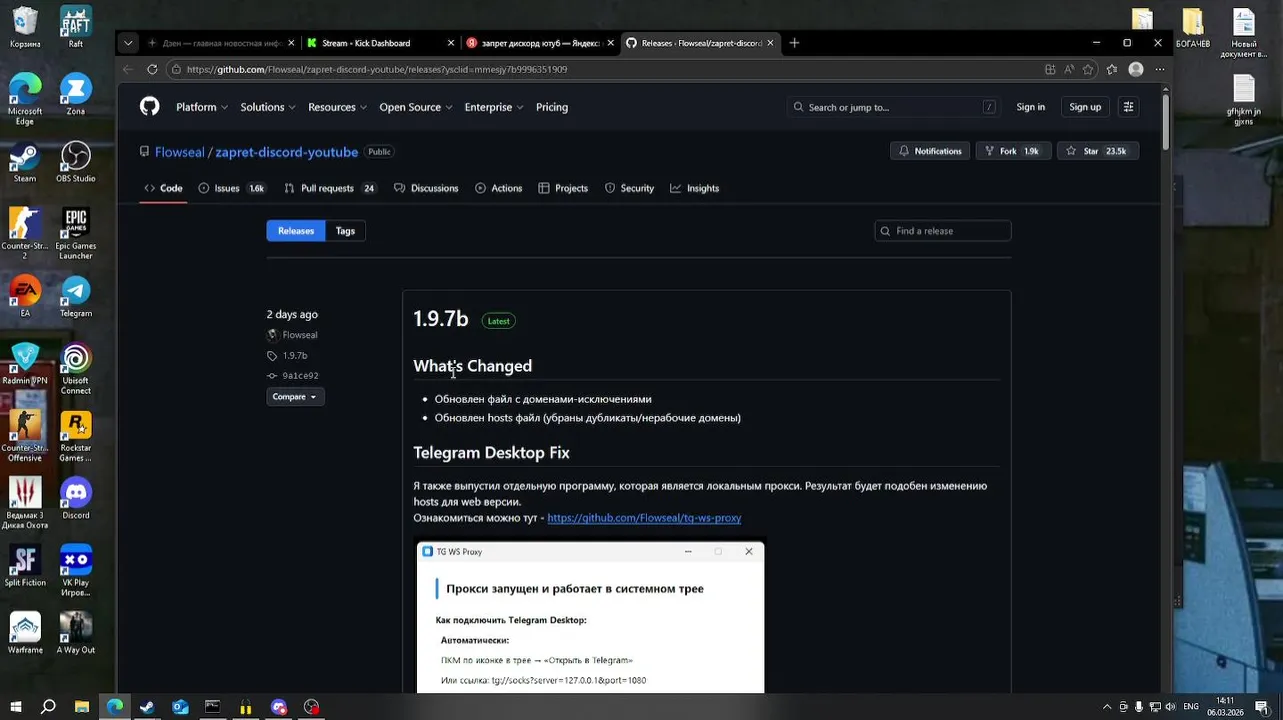Open Recycle Bin desktop icon
This screenshot has width=1283, height=720.
click(25, 28)
